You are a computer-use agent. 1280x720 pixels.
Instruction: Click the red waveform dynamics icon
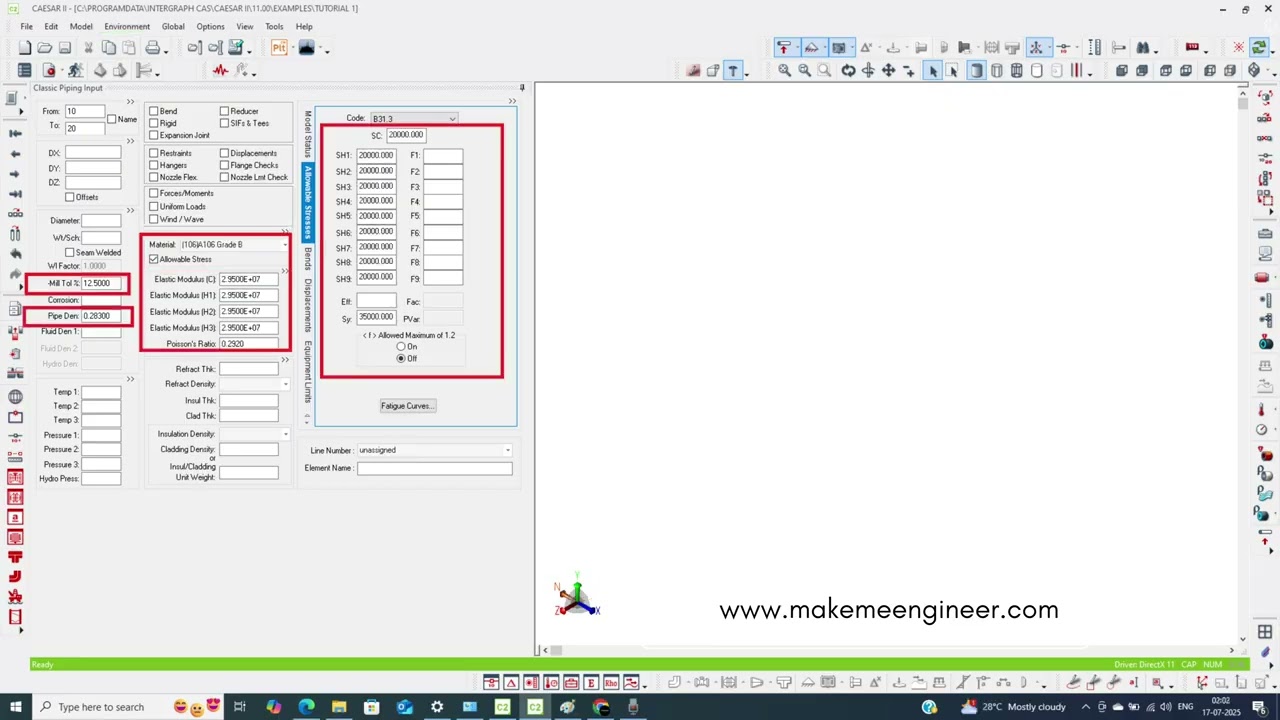220,70
